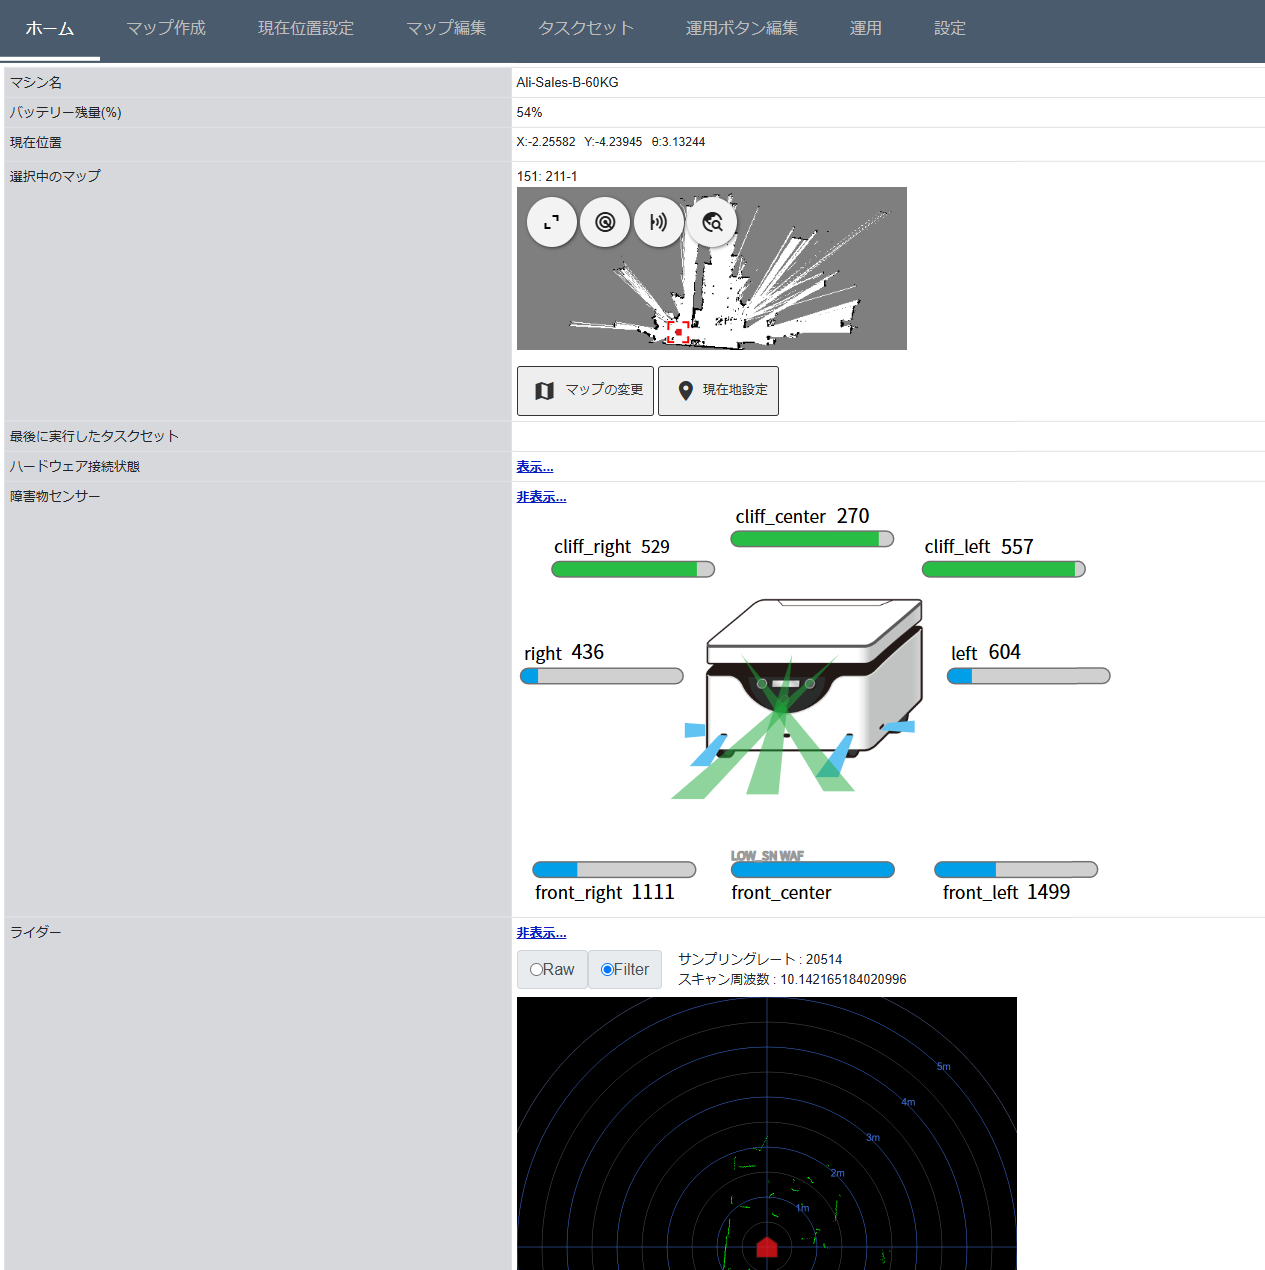Screen dimensions: 1265x1270
Task: Open the タスクセット tab
Action: pyautogui.click(x=586, y=28)
